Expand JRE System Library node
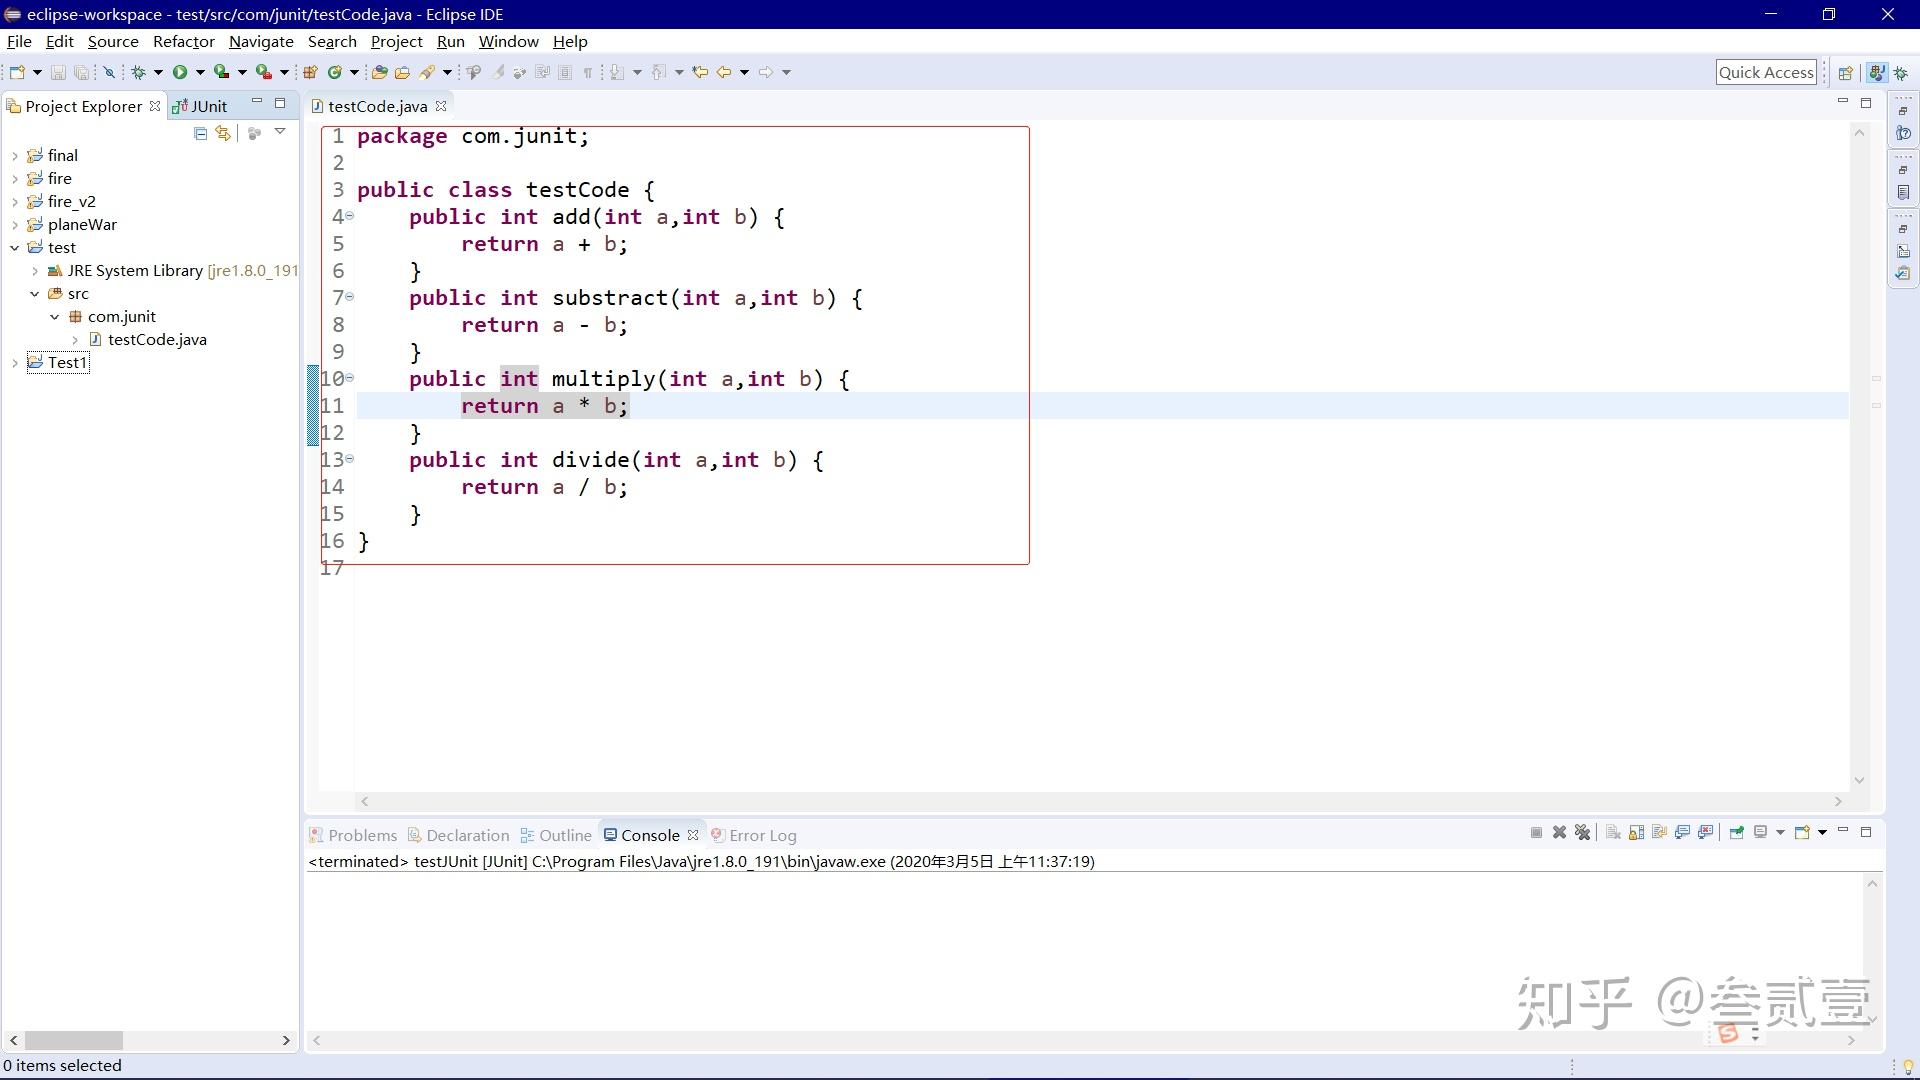1920x1080 pixels. coord(35,271)
